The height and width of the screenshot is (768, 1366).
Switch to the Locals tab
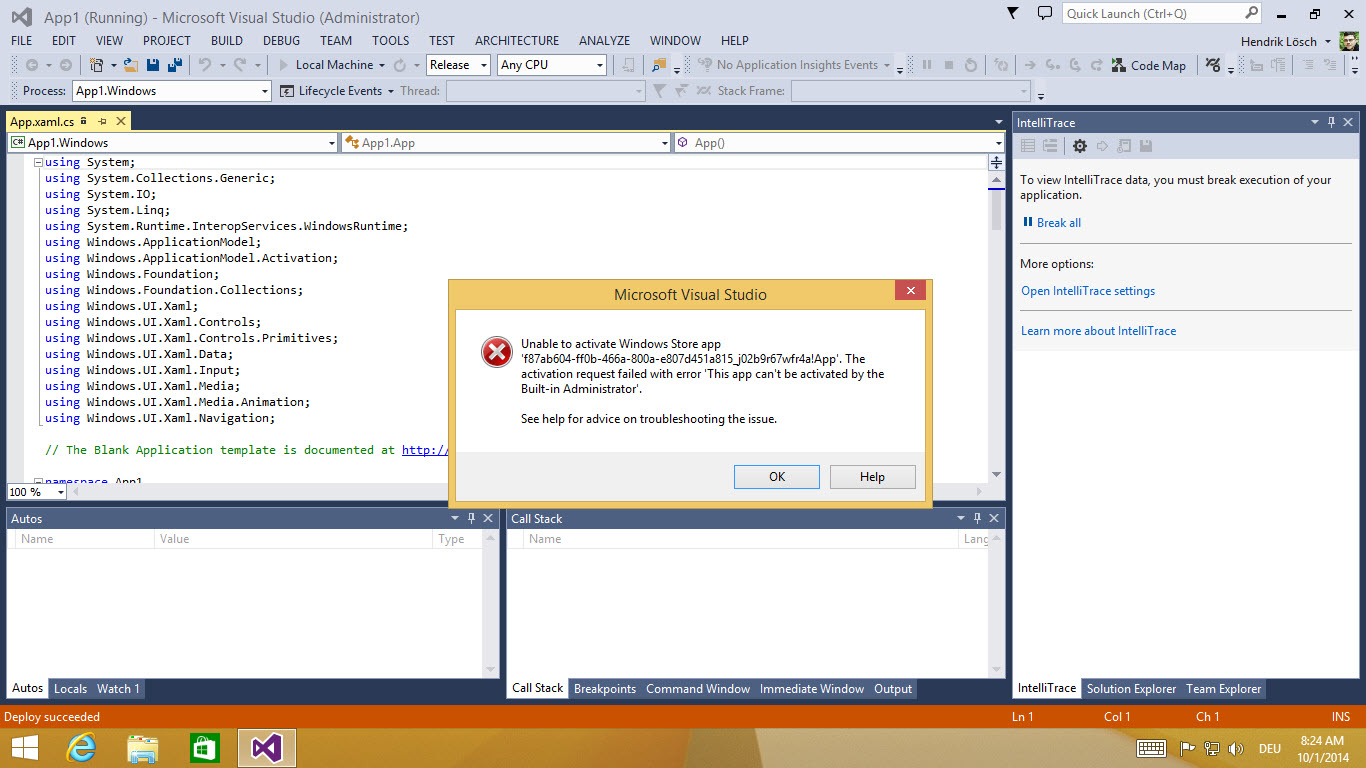(x=70, y=689)
